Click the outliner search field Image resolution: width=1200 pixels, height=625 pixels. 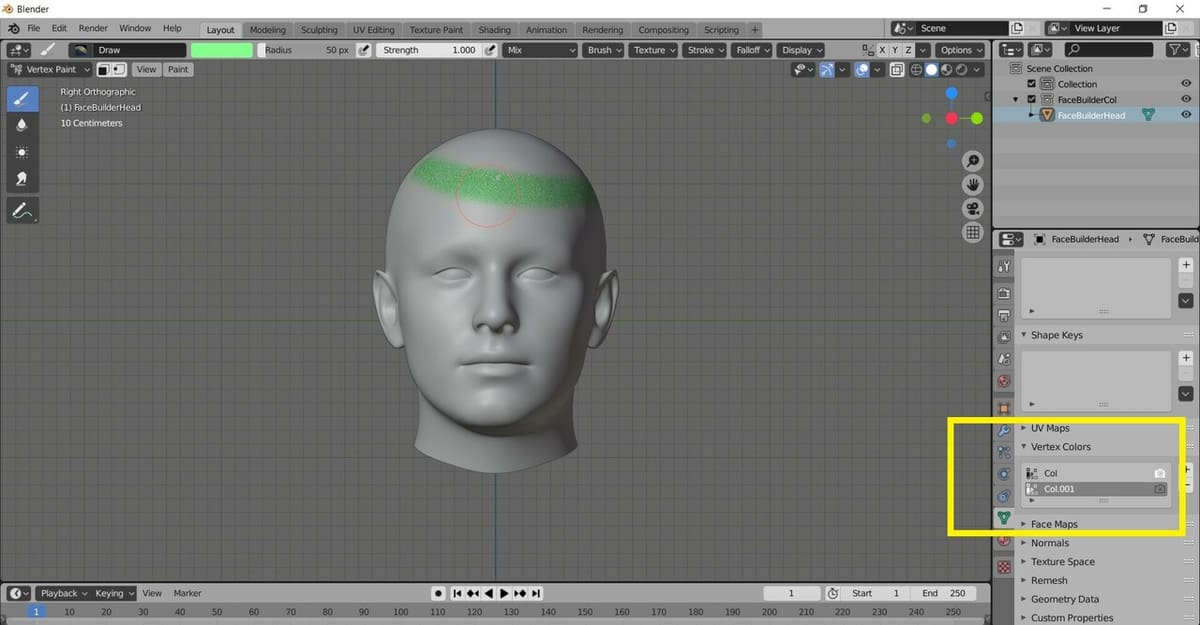(1110, 49)
